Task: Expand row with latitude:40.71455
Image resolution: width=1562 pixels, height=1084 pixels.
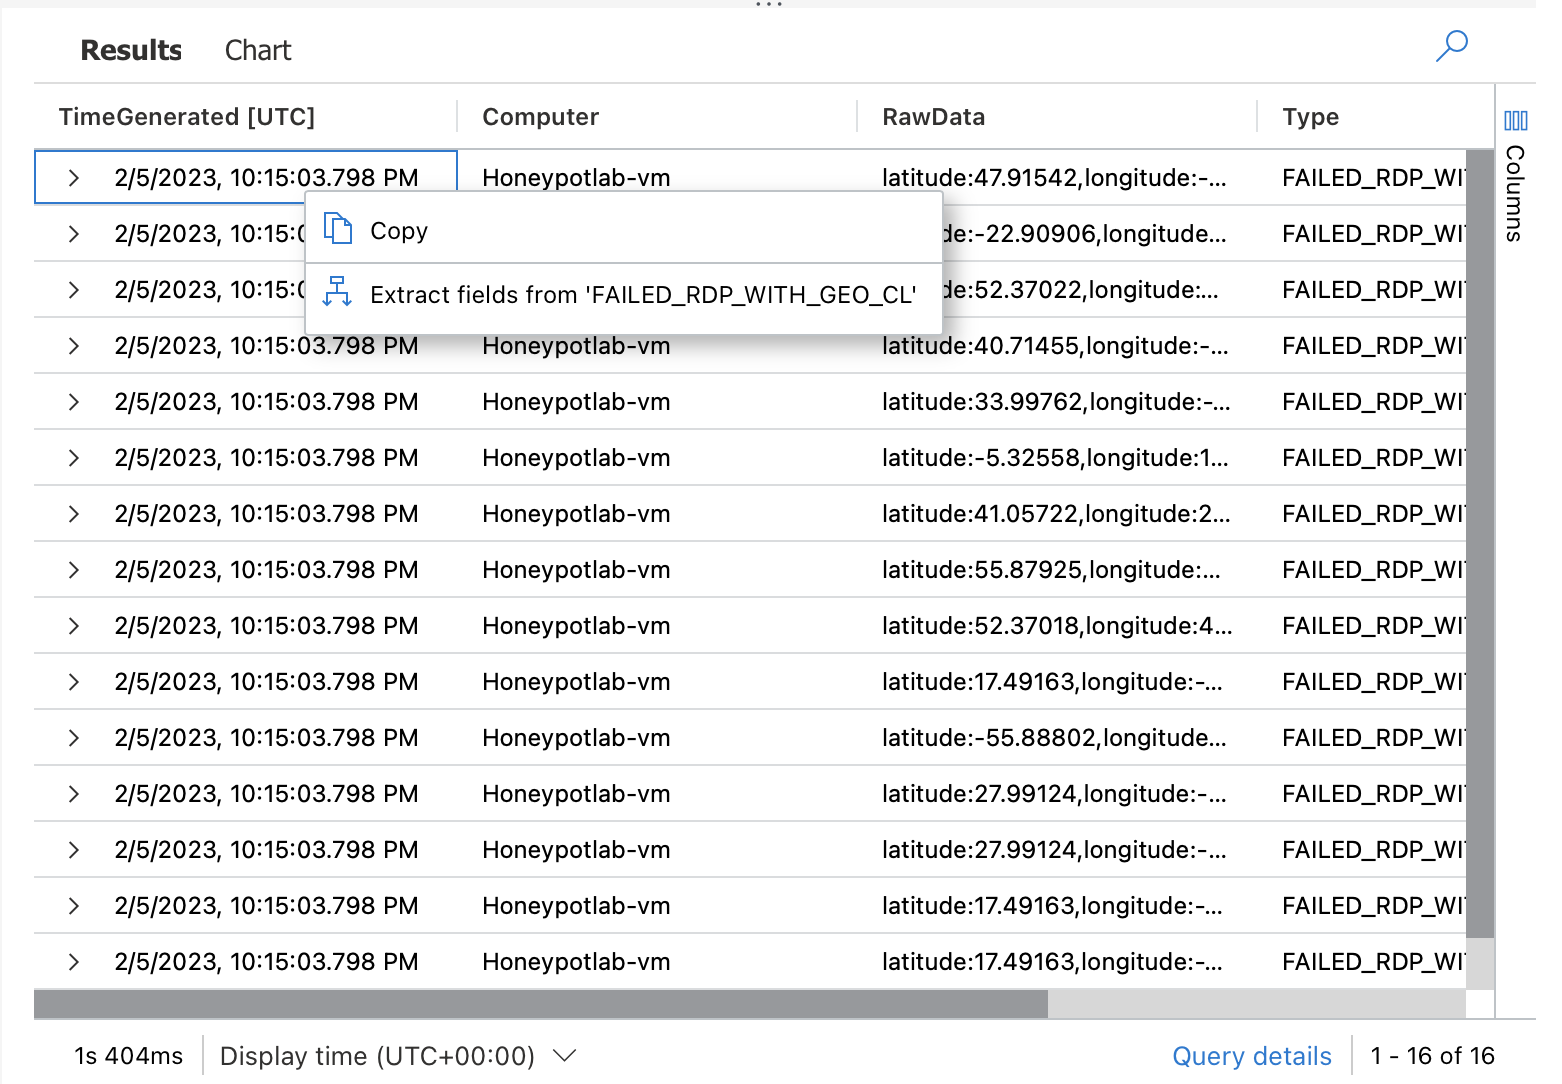Action: (73, 346)
